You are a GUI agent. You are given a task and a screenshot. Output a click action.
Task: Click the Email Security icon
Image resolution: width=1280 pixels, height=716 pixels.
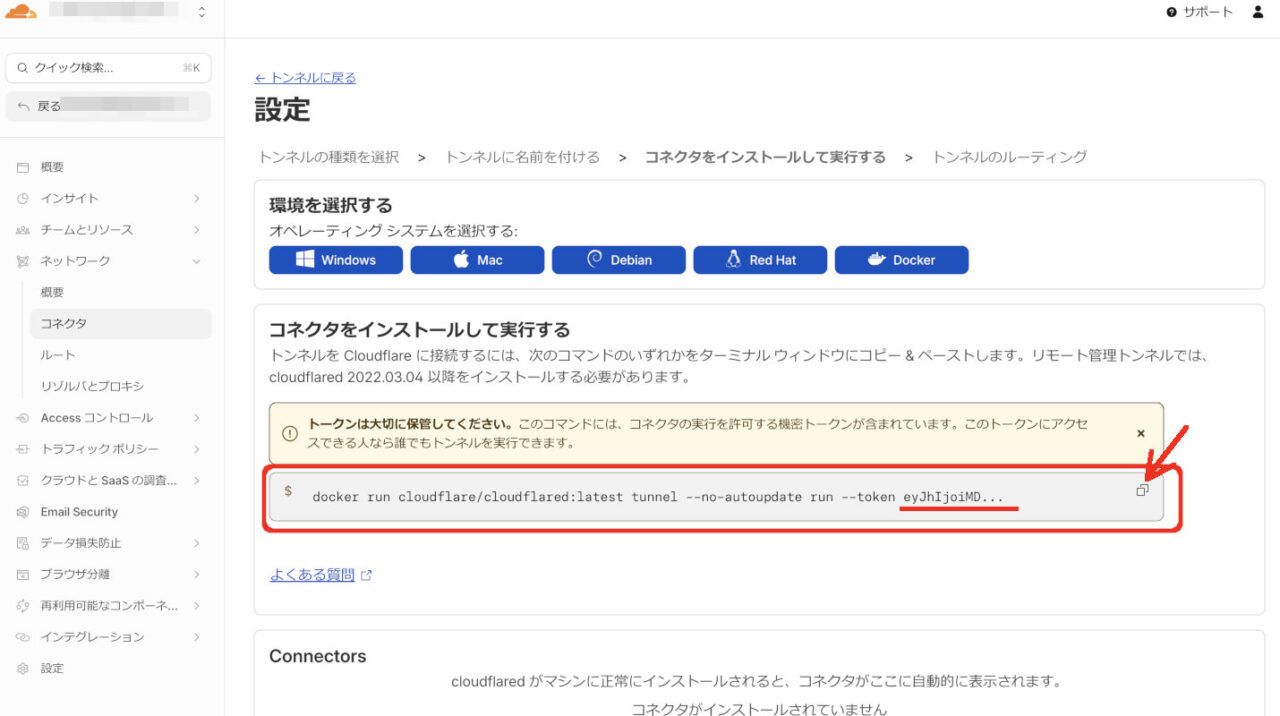tap(23, 512)
